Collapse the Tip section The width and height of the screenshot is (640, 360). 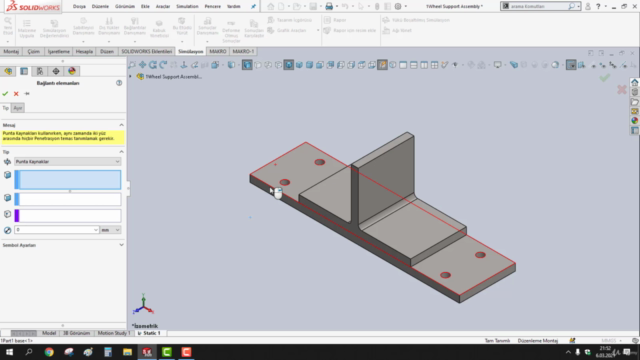121,152
